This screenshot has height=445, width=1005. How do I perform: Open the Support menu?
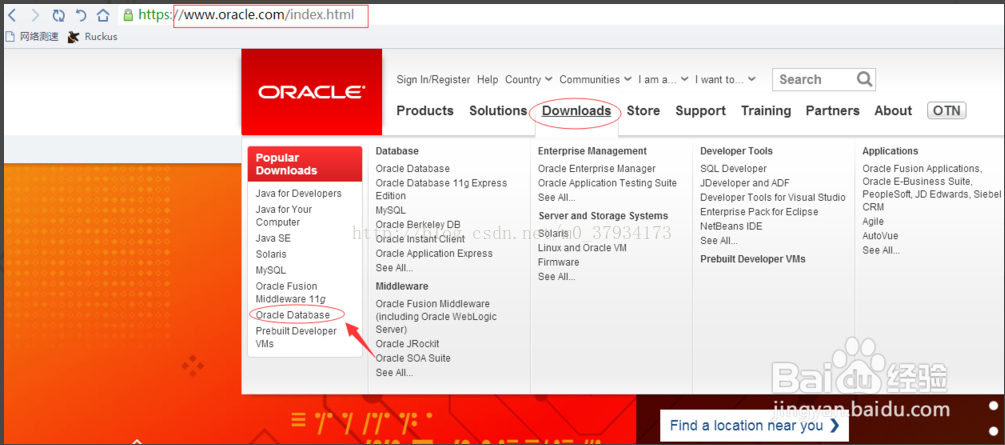[701, 111]
